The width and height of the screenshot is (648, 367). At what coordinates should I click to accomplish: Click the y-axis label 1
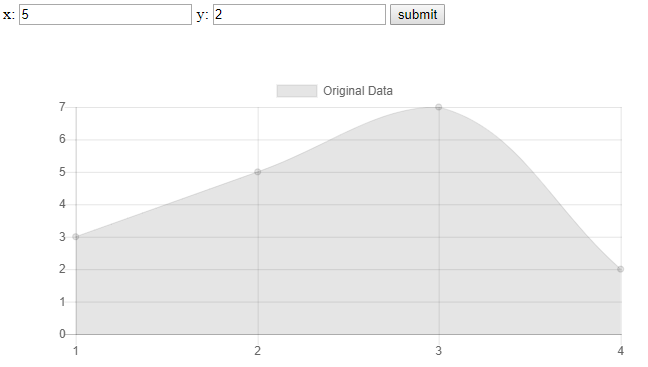coord(62,302)
